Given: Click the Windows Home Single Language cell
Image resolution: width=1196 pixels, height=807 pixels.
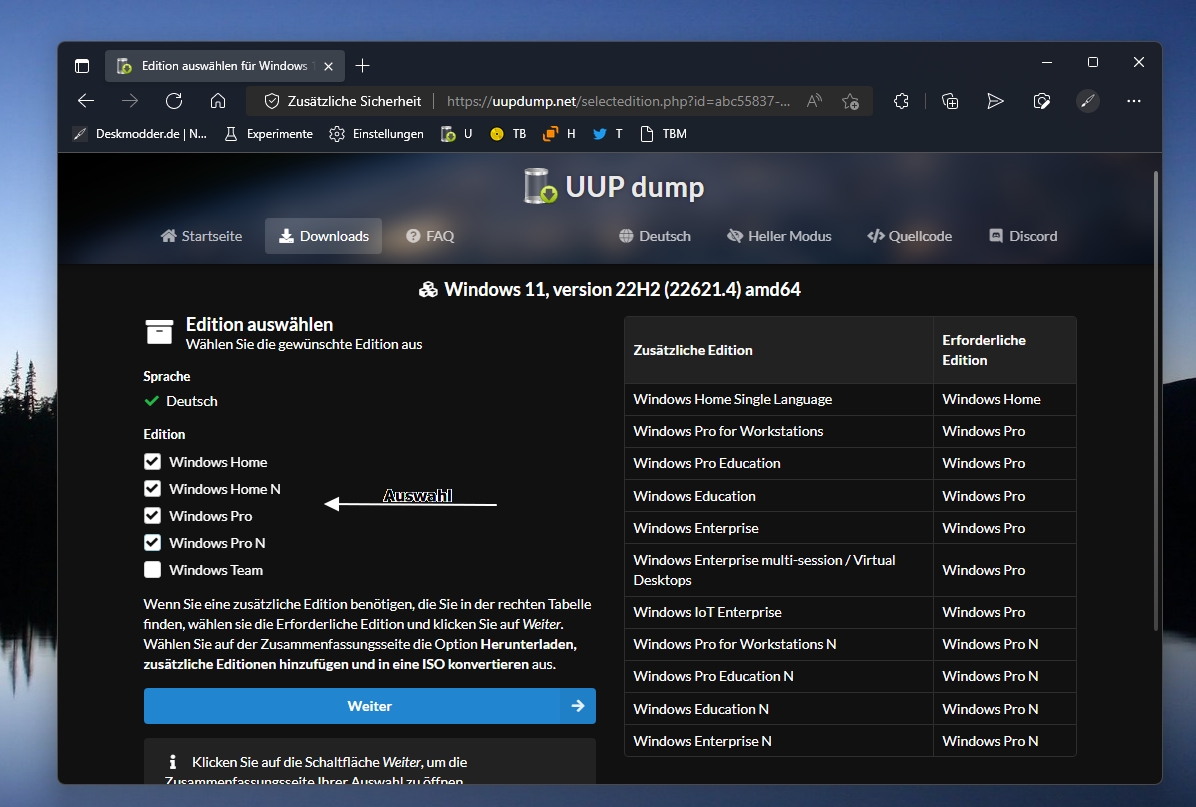Looking at the screenshot, I should tap(779, 399).
